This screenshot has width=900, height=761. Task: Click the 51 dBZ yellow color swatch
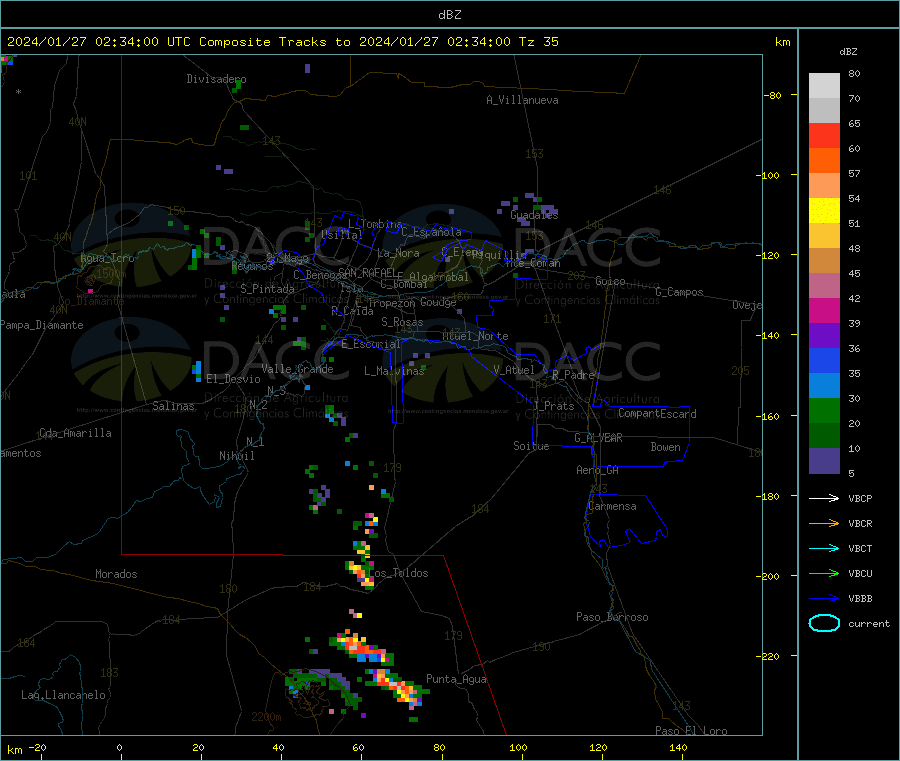tap(824, 211)
